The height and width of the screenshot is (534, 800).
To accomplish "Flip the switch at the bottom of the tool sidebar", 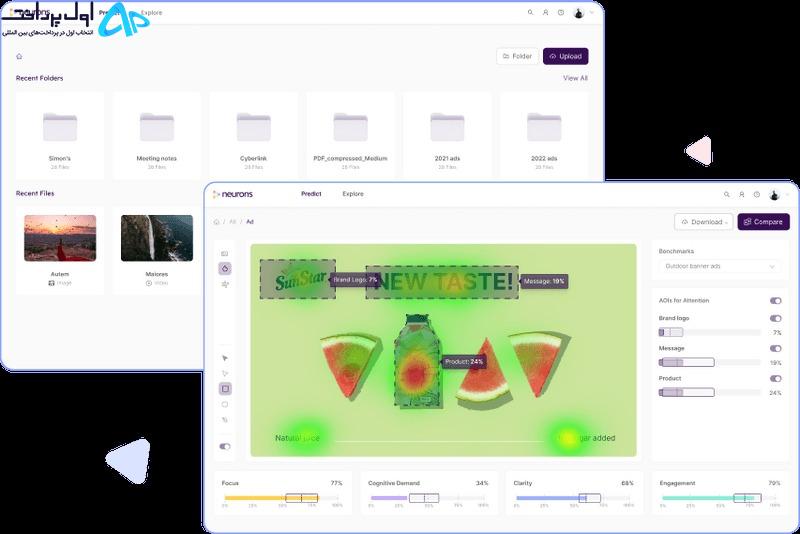I will 225,446.
